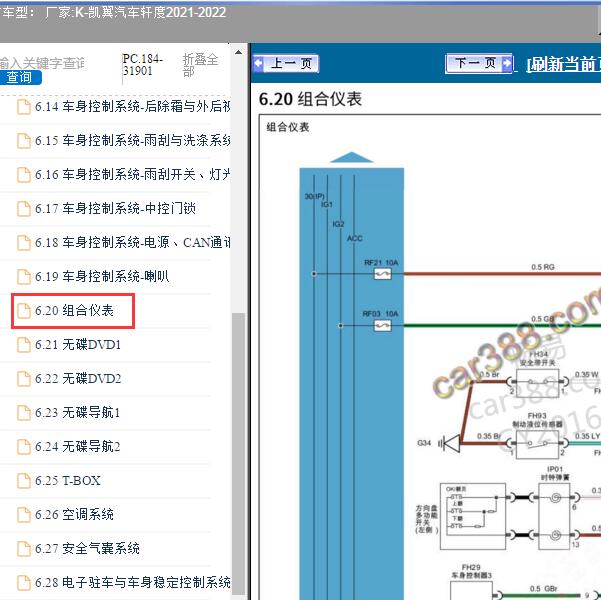Open 6.27 安全气囊系统 entry

click(x=87, y=549)
